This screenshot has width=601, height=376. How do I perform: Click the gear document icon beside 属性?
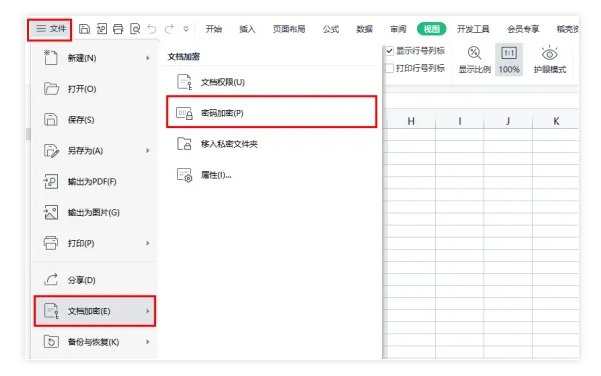[184, 175]
